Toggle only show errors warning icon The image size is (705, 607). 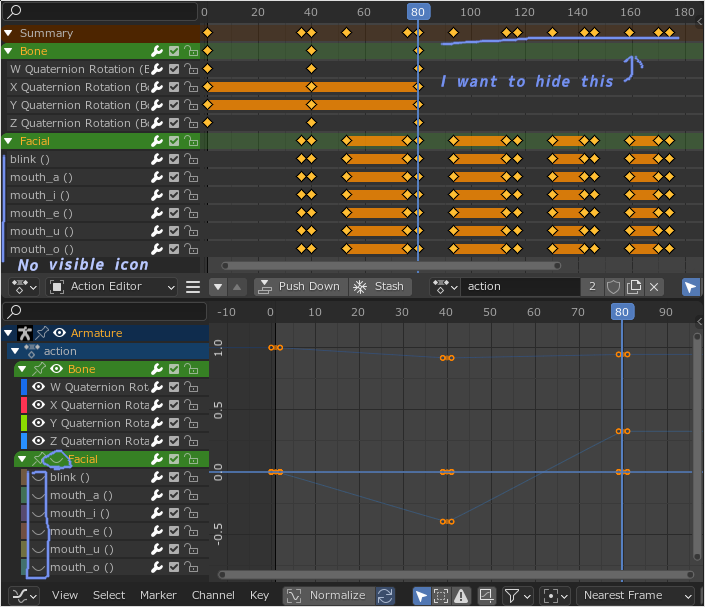pyautogui.click(x=461, y=595)
